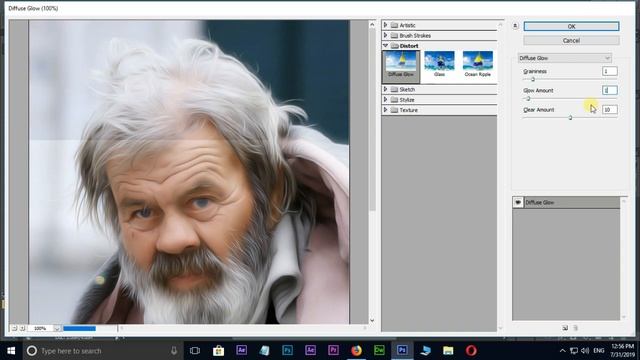Select the Diffuse Glow effect layer row
This screenshot has height=360, width=640.
click(x=567, y=202)
